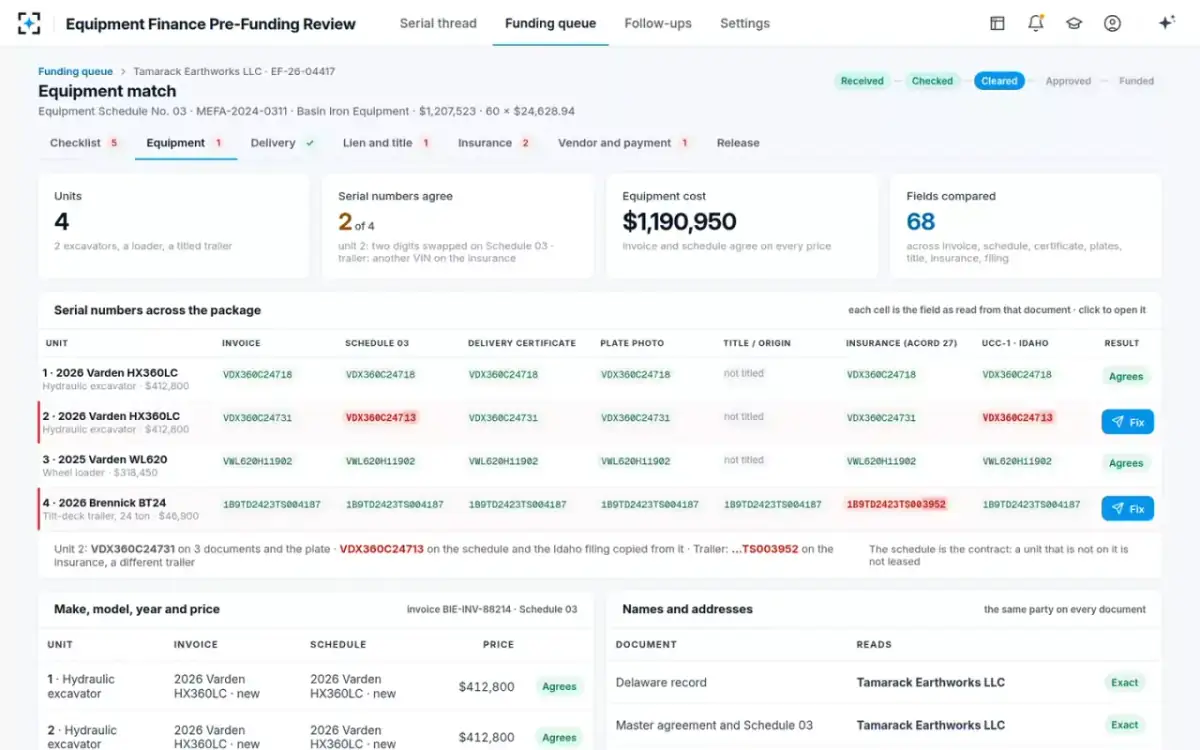1200x750 pixels.
Task: Click the Serial numbers agree 2 of 4
Action: pyautogui.click(x=356, y=222)
